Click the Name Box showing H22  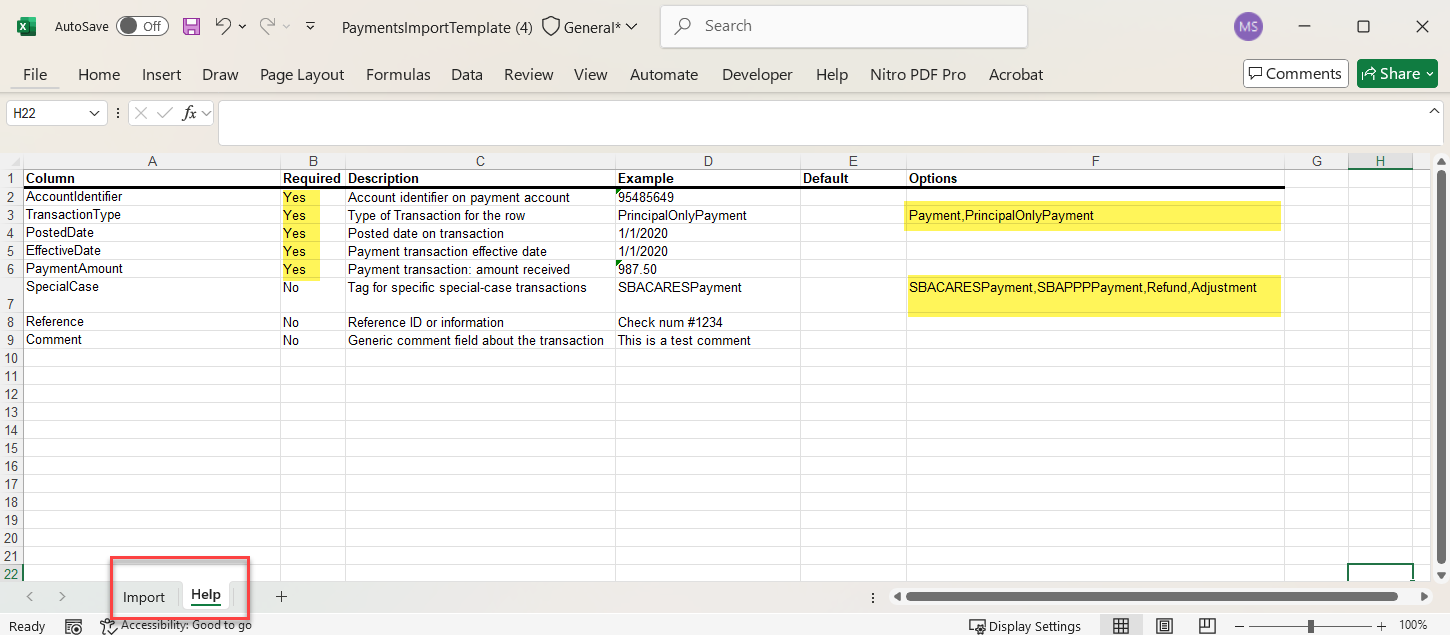tap(47, 113)
